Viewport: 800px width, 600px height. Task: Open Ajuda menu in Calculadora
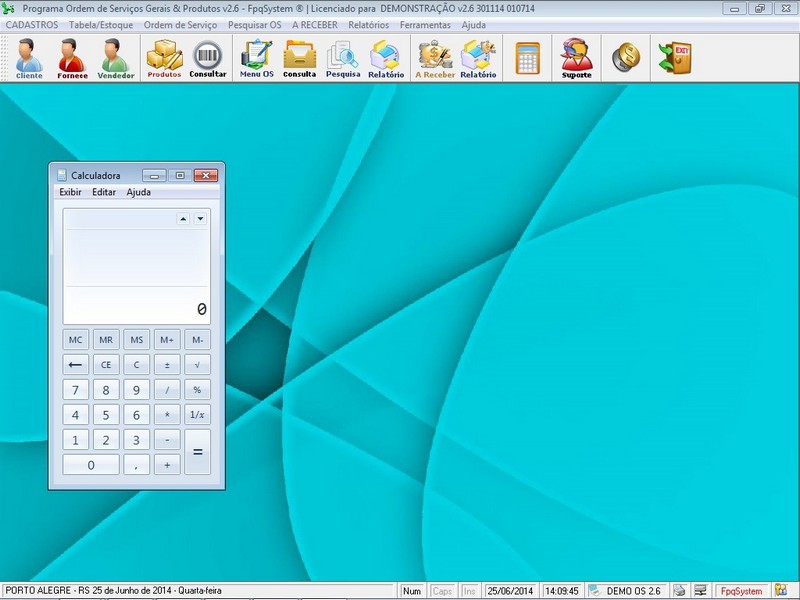pyautogui.click(x=138, y=192)
